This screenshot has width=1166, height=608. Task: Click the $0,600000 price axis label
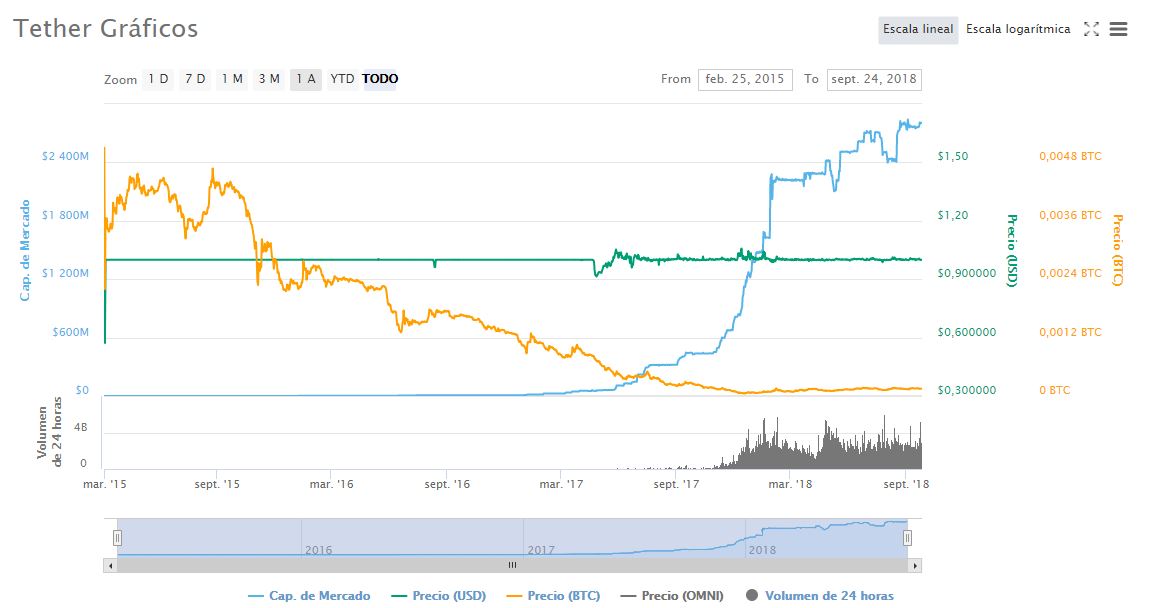tap(967, 332)
